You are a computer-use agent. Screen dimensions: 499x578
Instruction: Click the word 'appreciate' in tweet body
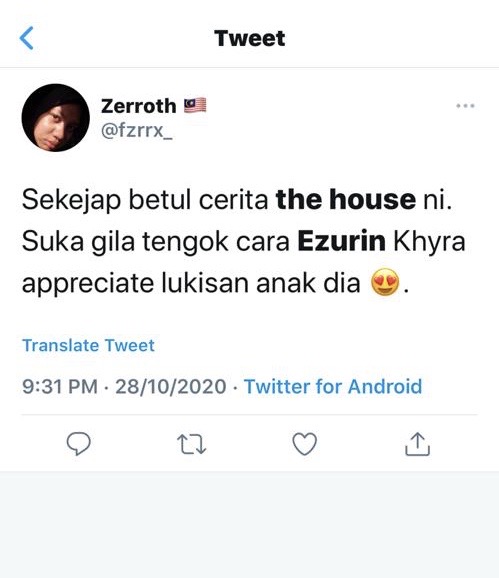point(88,283)
